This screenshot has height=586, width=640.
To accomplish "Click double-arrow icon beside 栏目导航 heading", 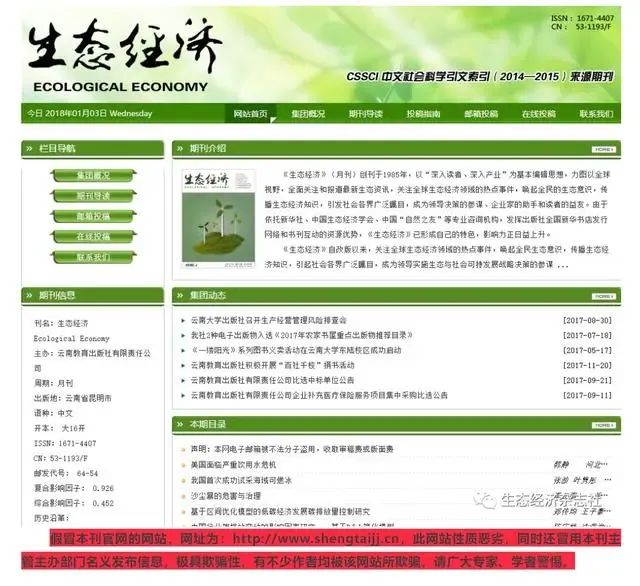I will 29,149.
